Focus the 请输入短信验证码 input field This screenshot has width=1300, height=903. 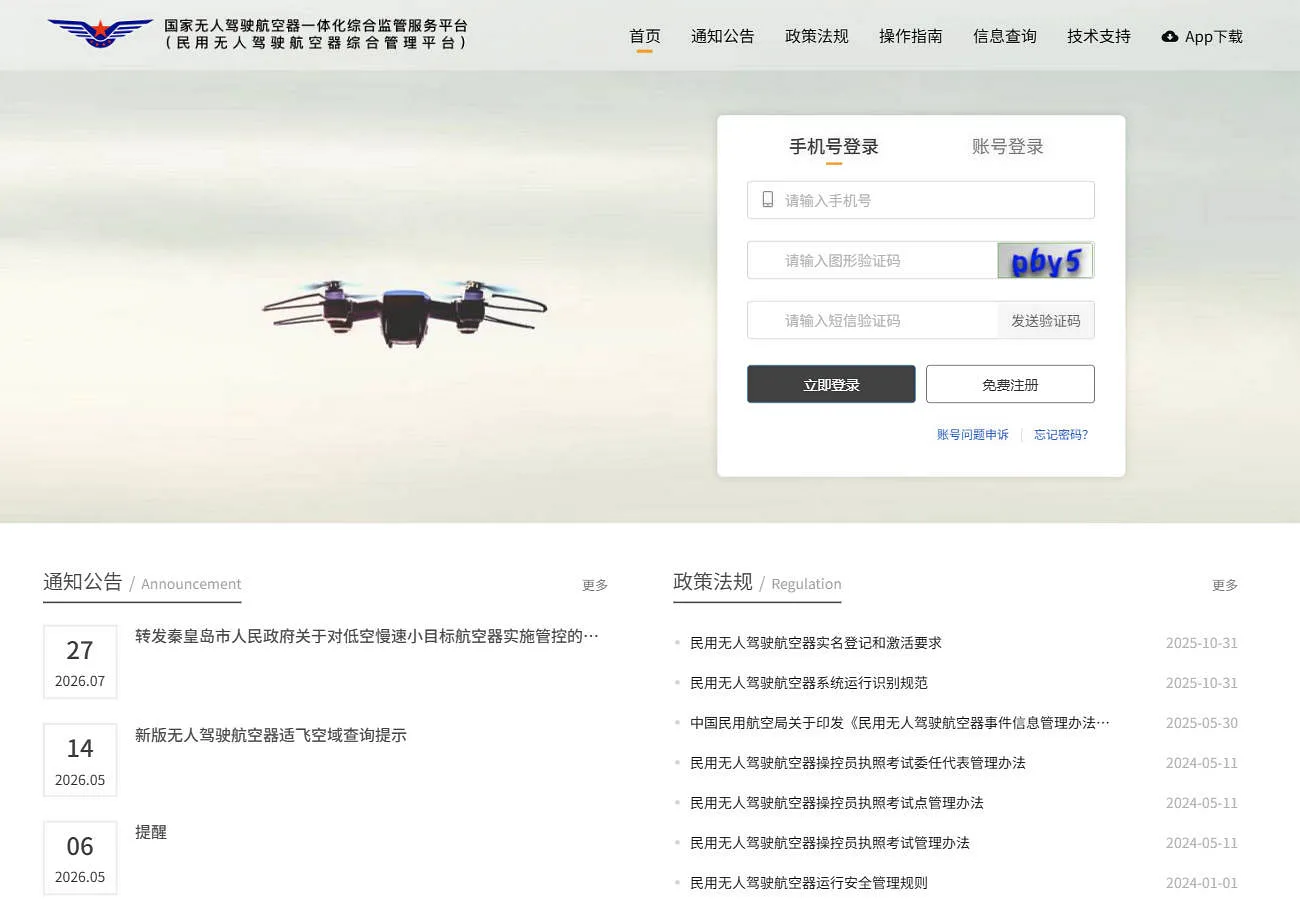tap(872, 320)
